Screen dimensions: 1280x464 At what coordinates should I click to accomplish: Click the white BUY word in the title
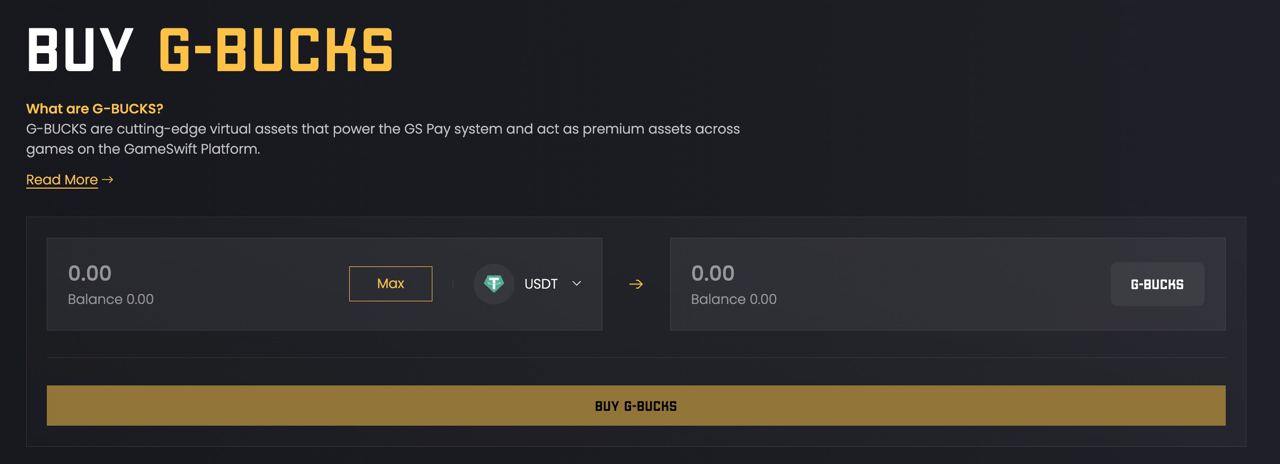80,47
